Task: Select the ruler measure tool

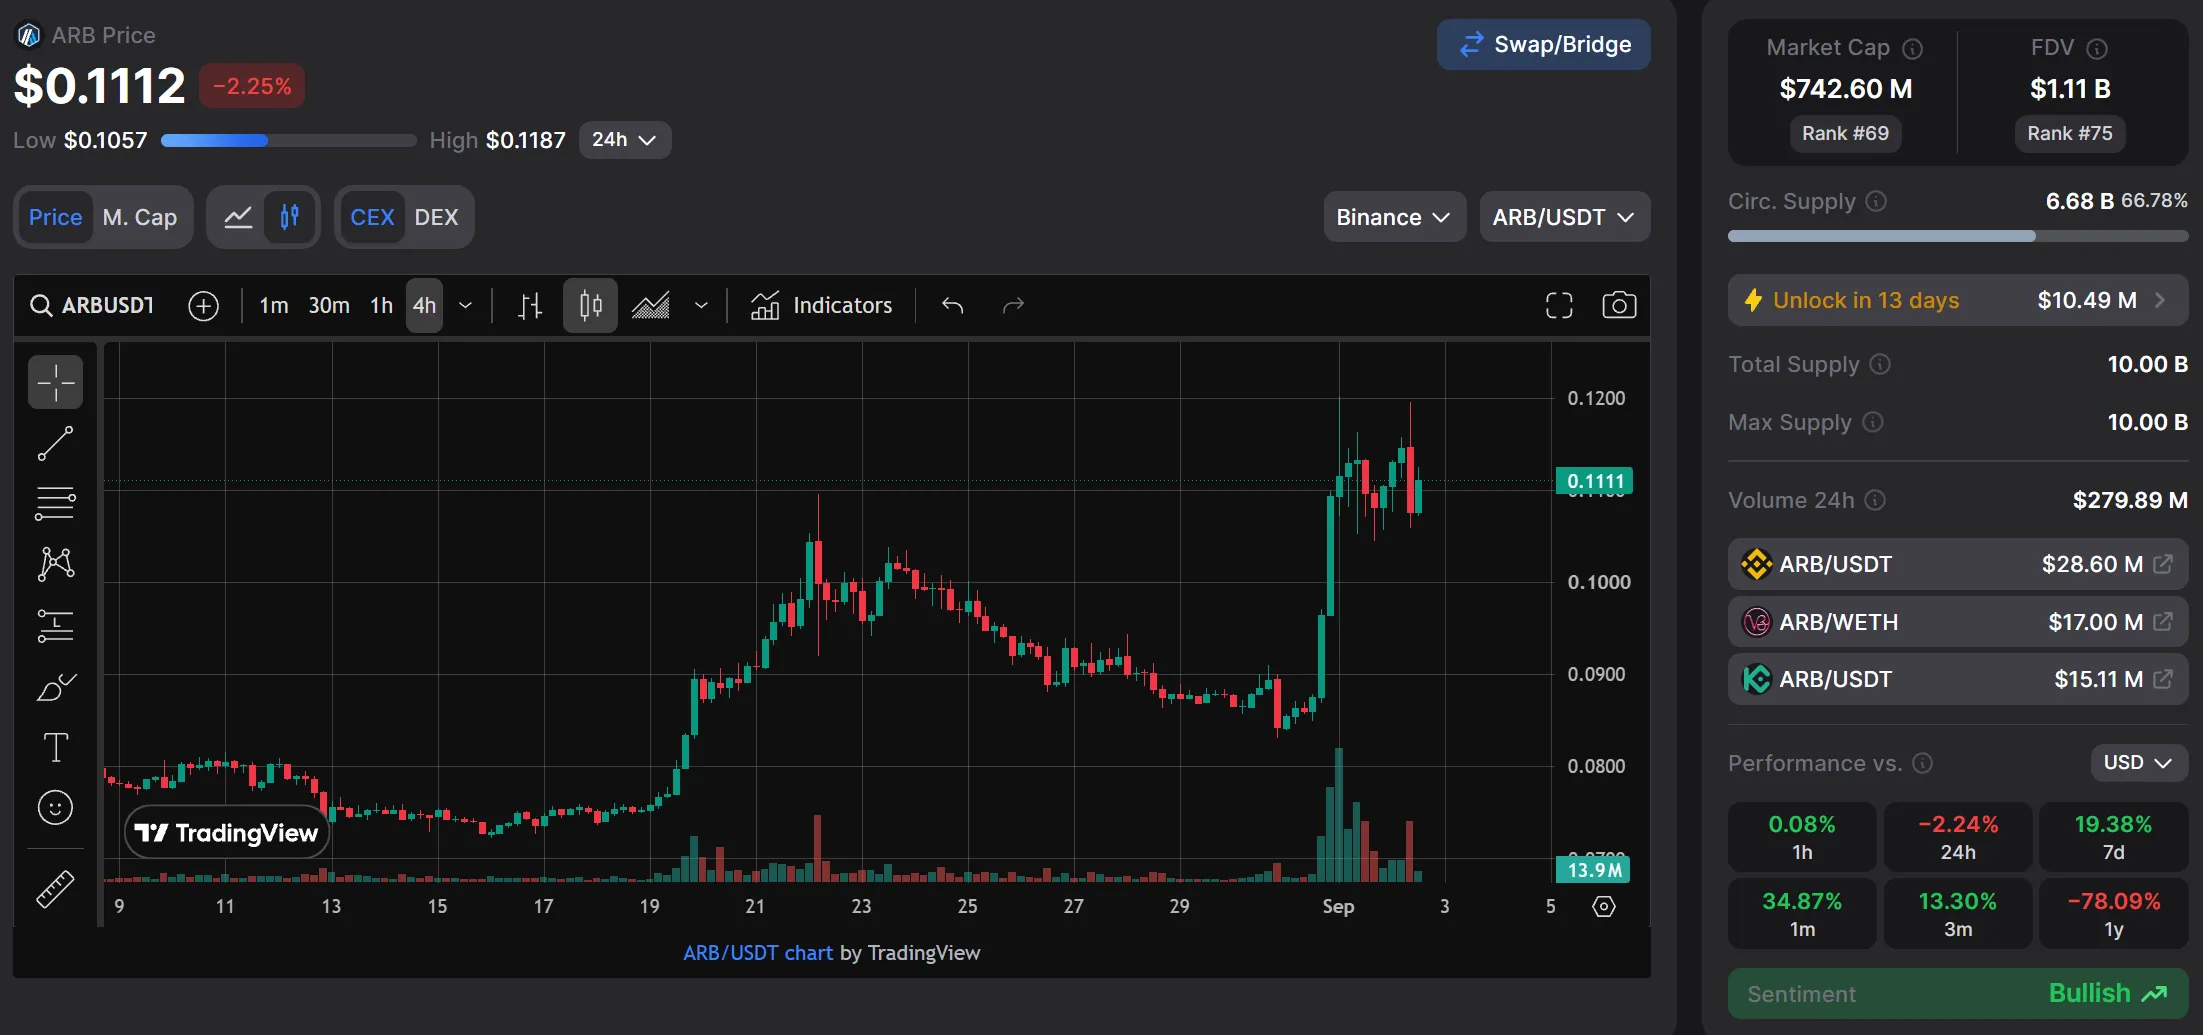Action: tap(55, 888)
